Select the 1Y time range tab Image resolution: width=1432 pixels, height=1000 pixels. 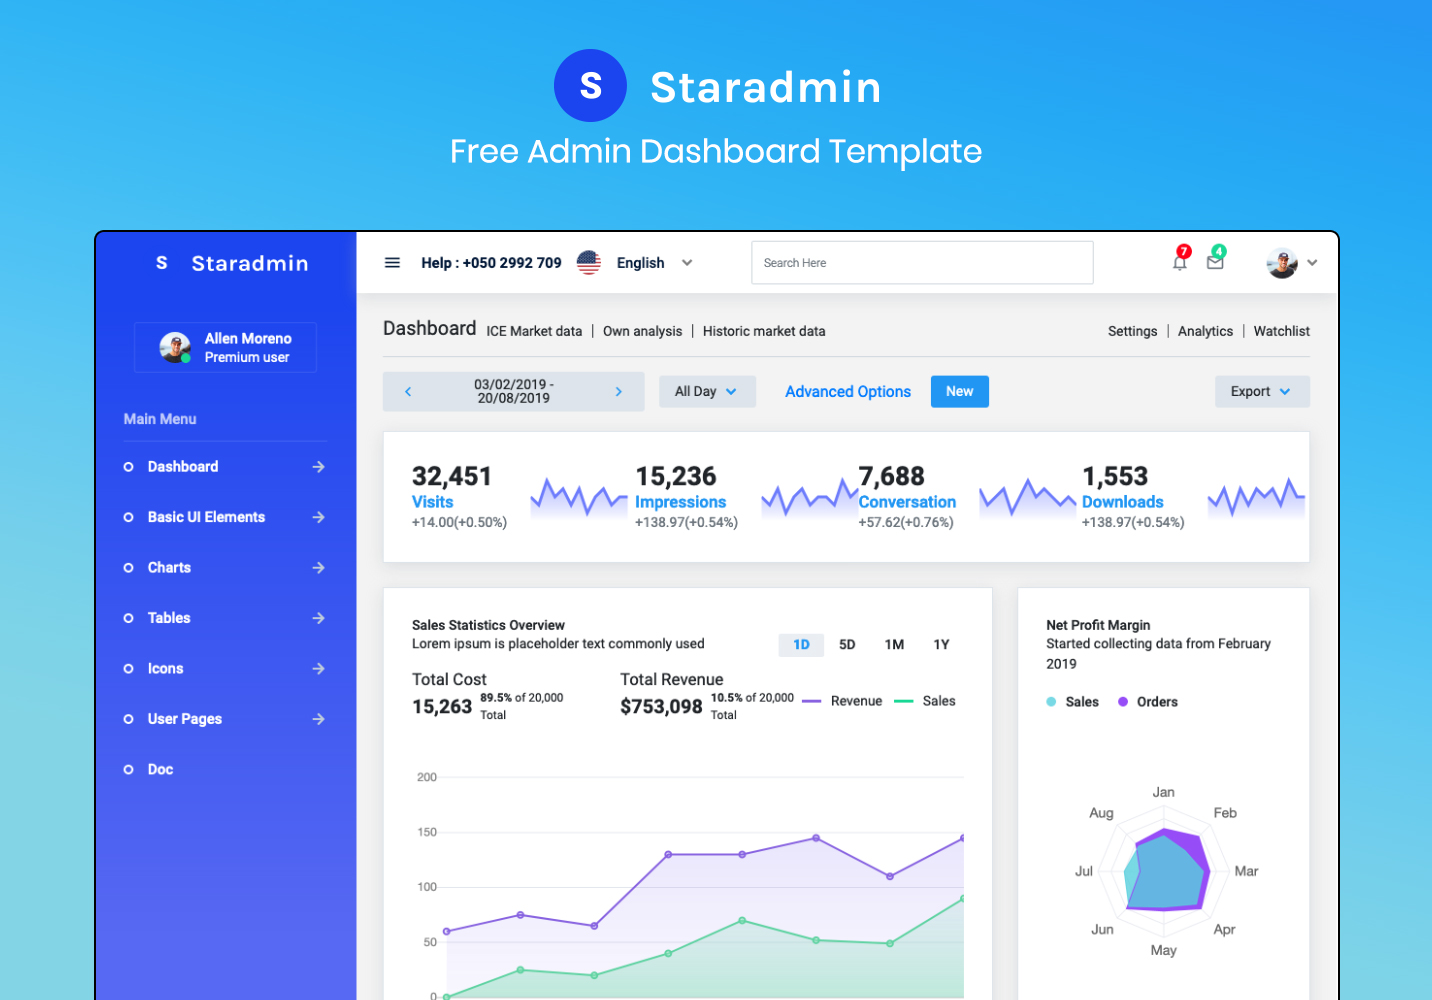coord(941,645)
